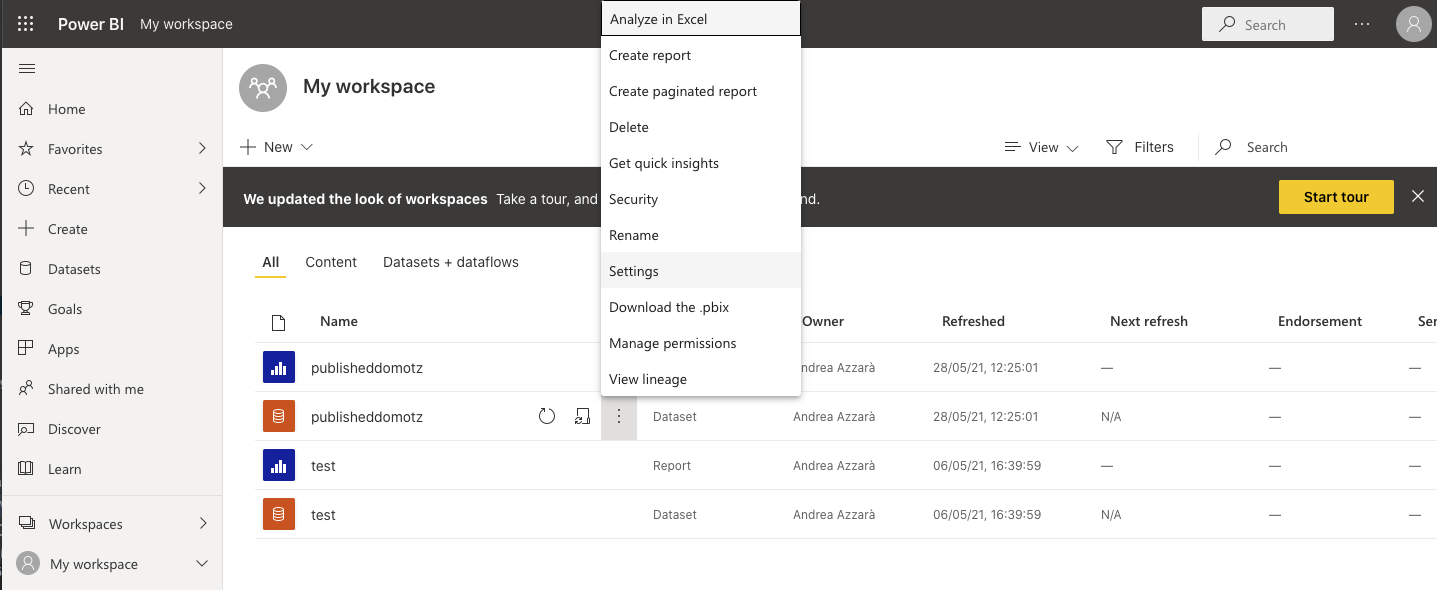Open Apps in the sidebar

click(x=111, y=349)
